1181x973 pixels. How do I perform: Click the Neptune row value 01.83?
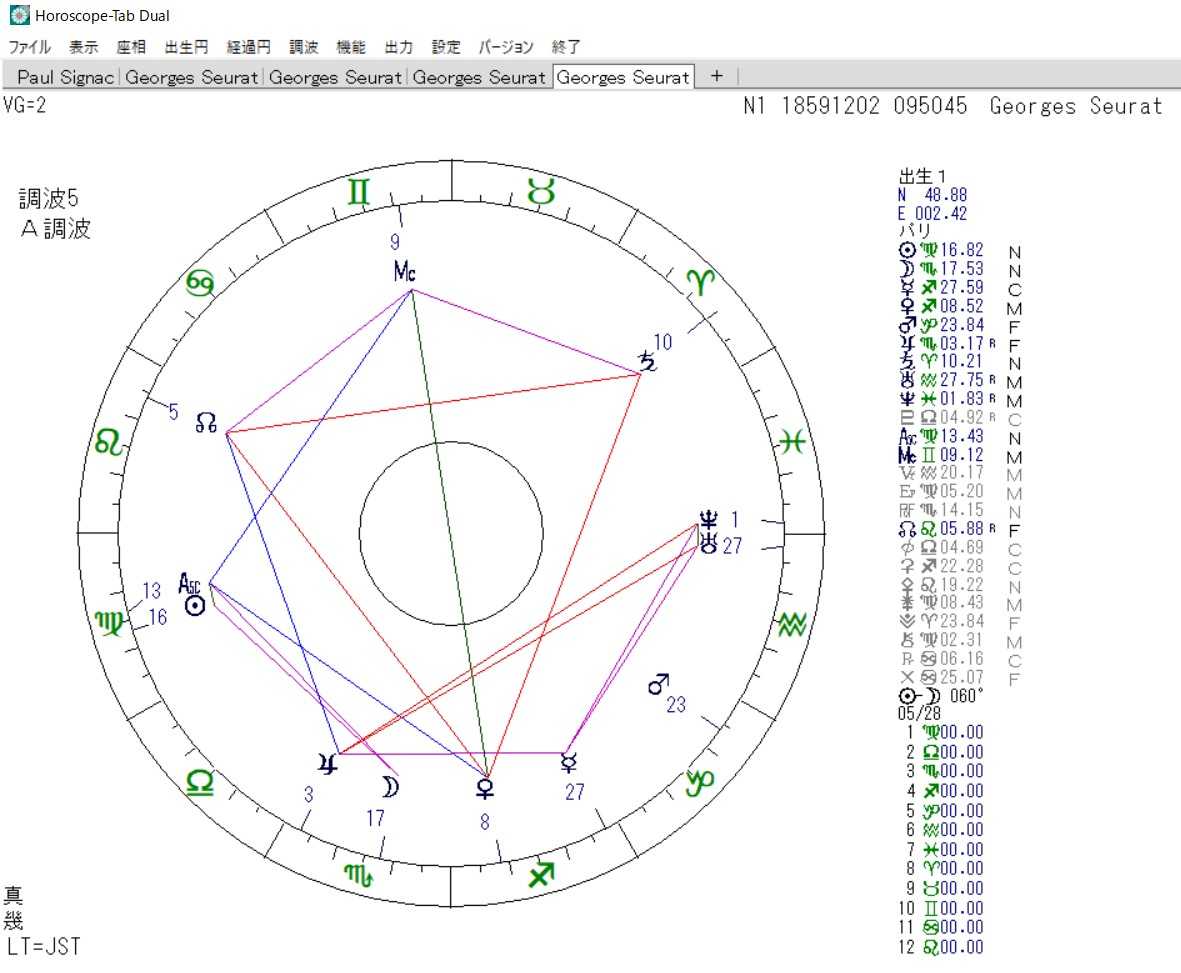[962, 399]
